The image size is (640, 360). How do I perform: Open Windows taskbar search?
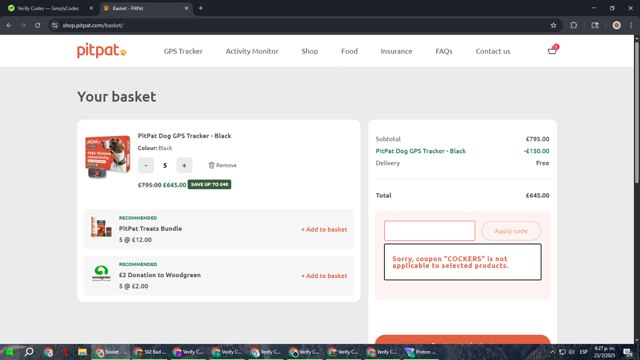[x=29, y=352]
